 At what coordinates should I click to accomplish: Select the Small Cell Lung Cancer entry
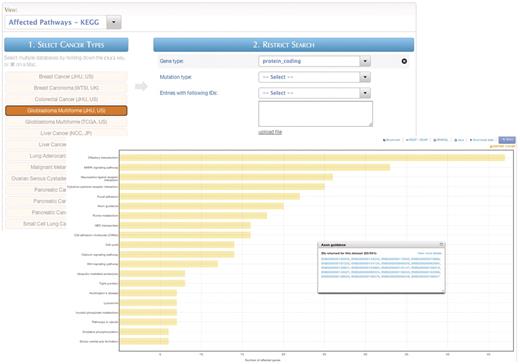tap(36, 224)
